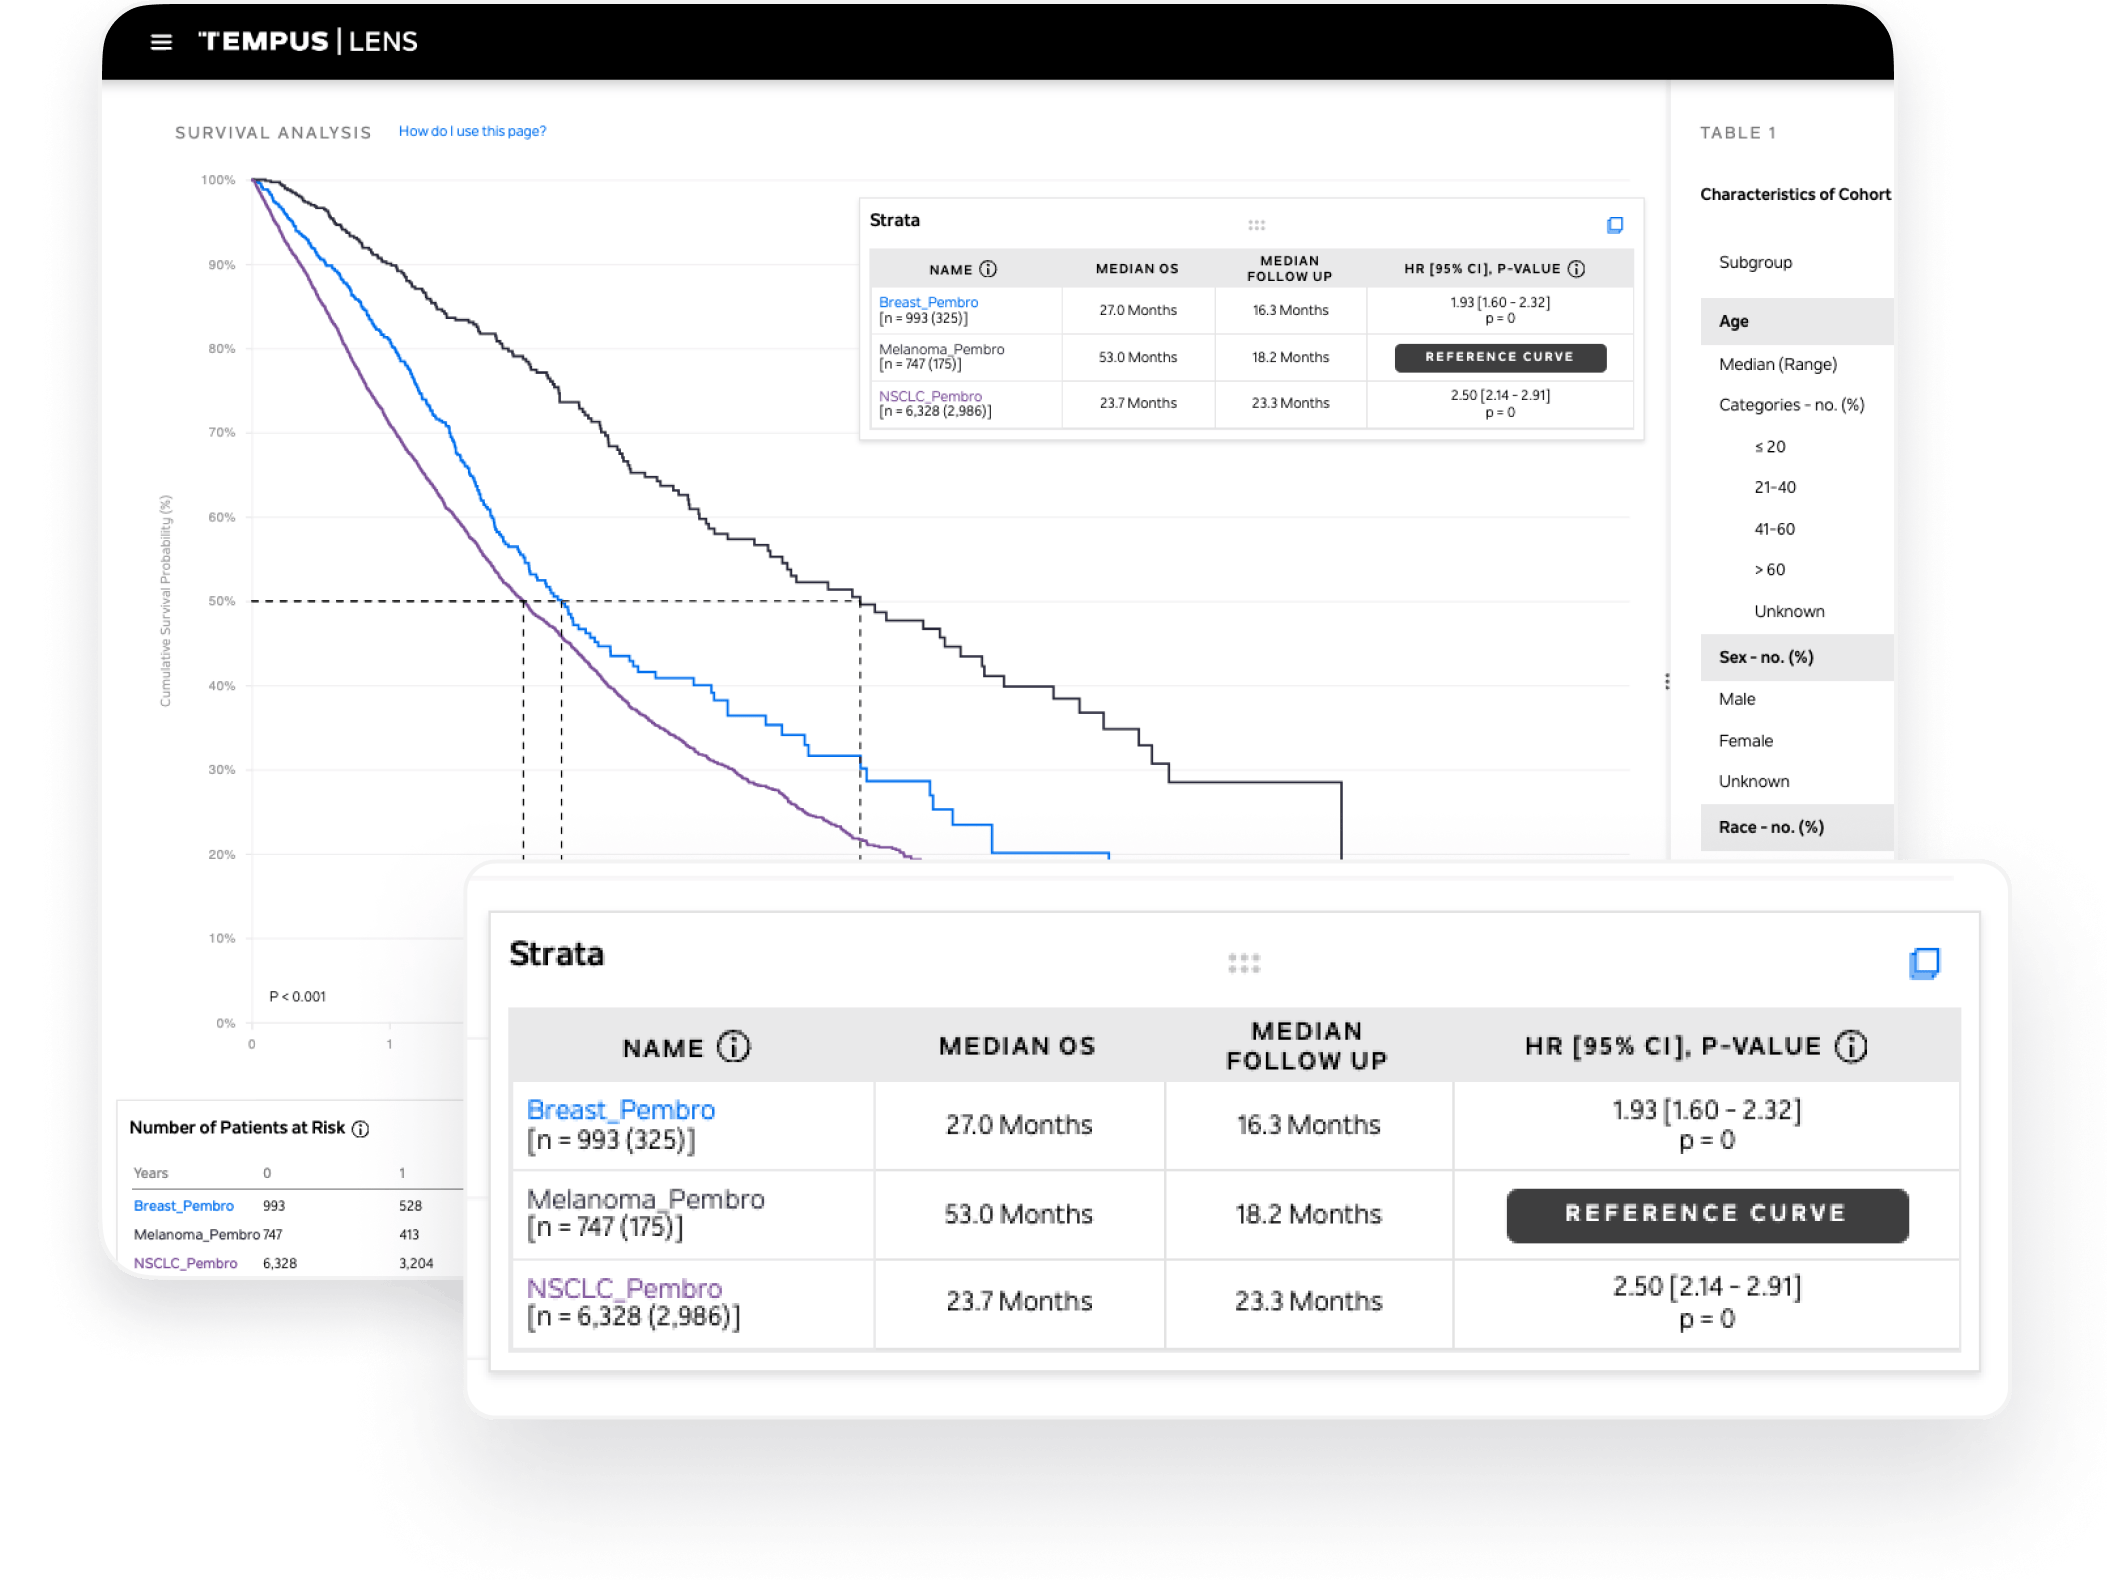Select Breast_Pembro link in small Strata table
Image resolution: width=2107 pixels, height=1580 pixels.
[928, 302]
